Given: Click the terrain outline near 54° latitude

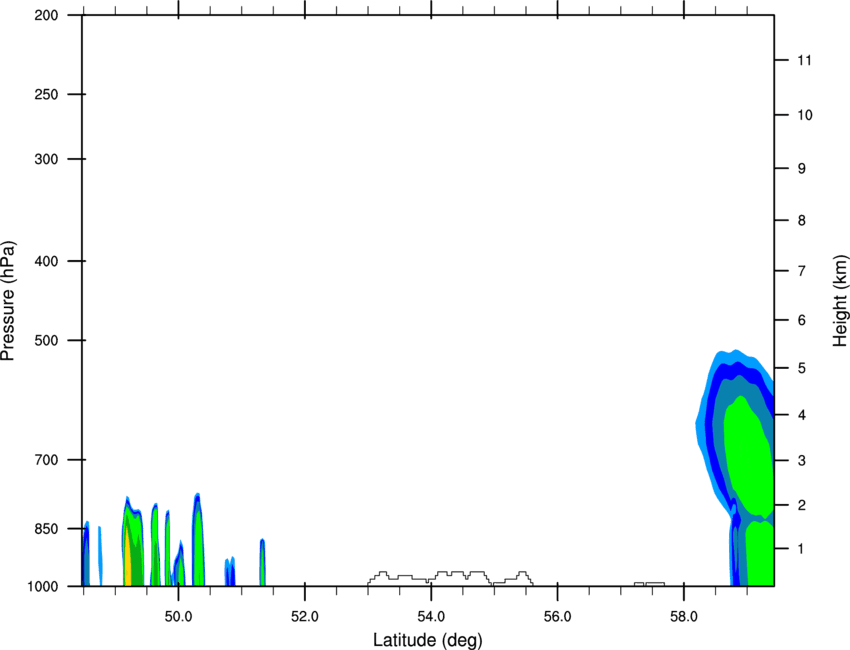Looking at the screenshot, I should 450,578.
